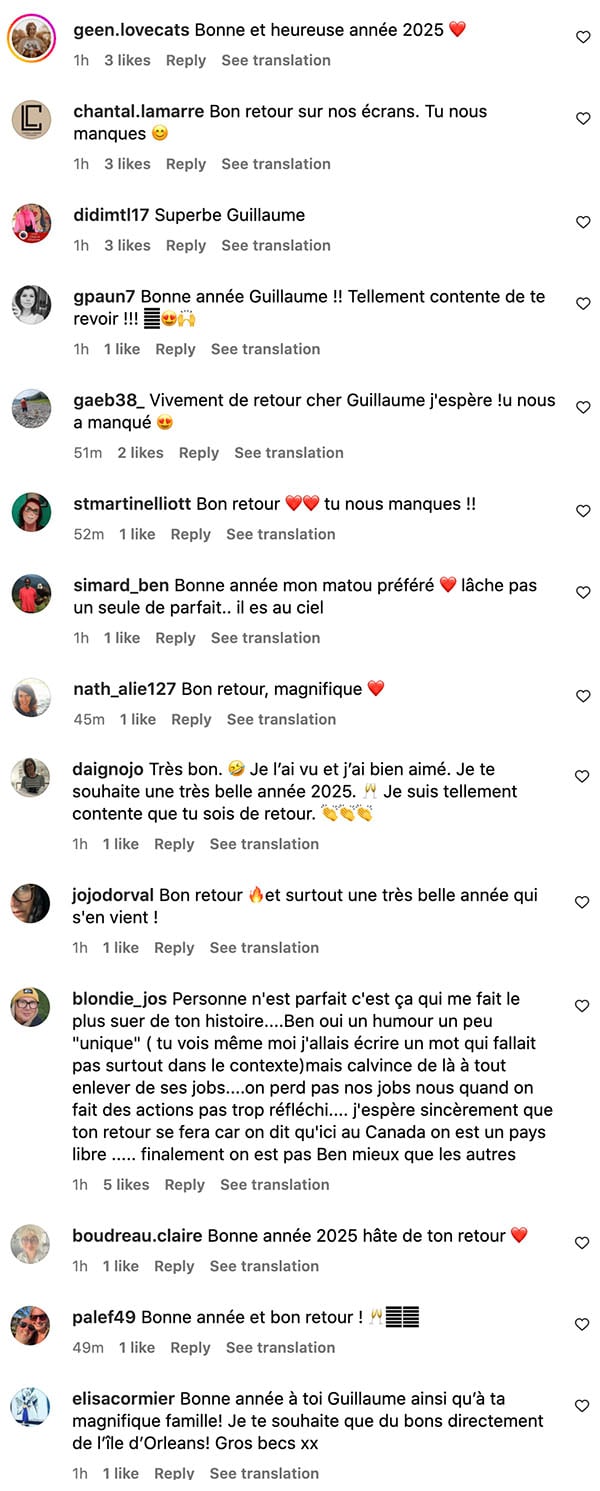Image resolution: width=600 pixels, height=1491 pixels.
Task: Open chantal.lamarre's profile avatar
Action: click(x=31, y=120)
